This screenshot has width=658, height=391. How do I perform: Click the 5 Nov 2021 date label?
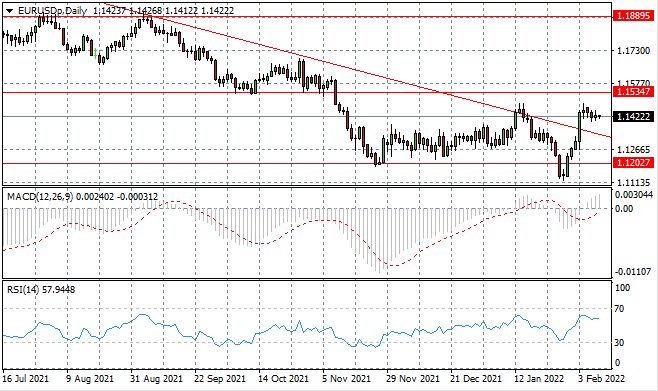[x=347, y=378]
